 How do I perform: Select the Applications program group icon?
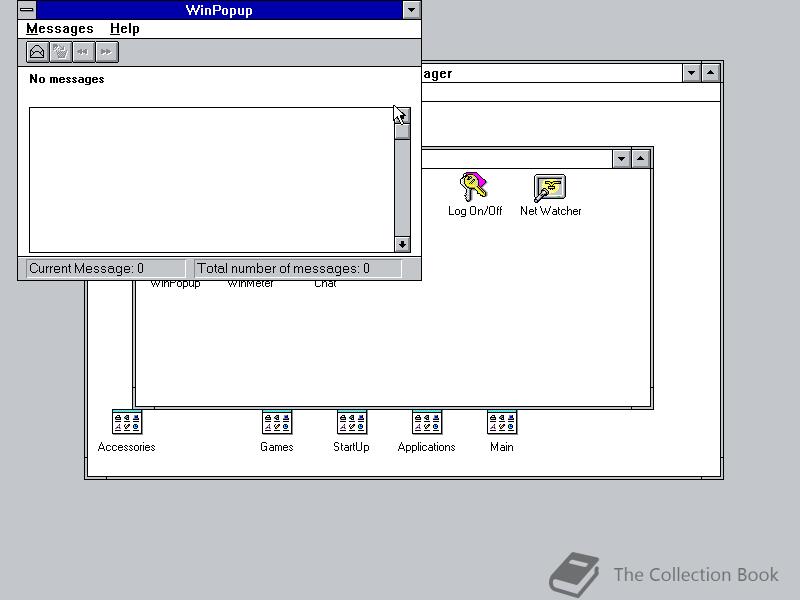pos(427,431)
